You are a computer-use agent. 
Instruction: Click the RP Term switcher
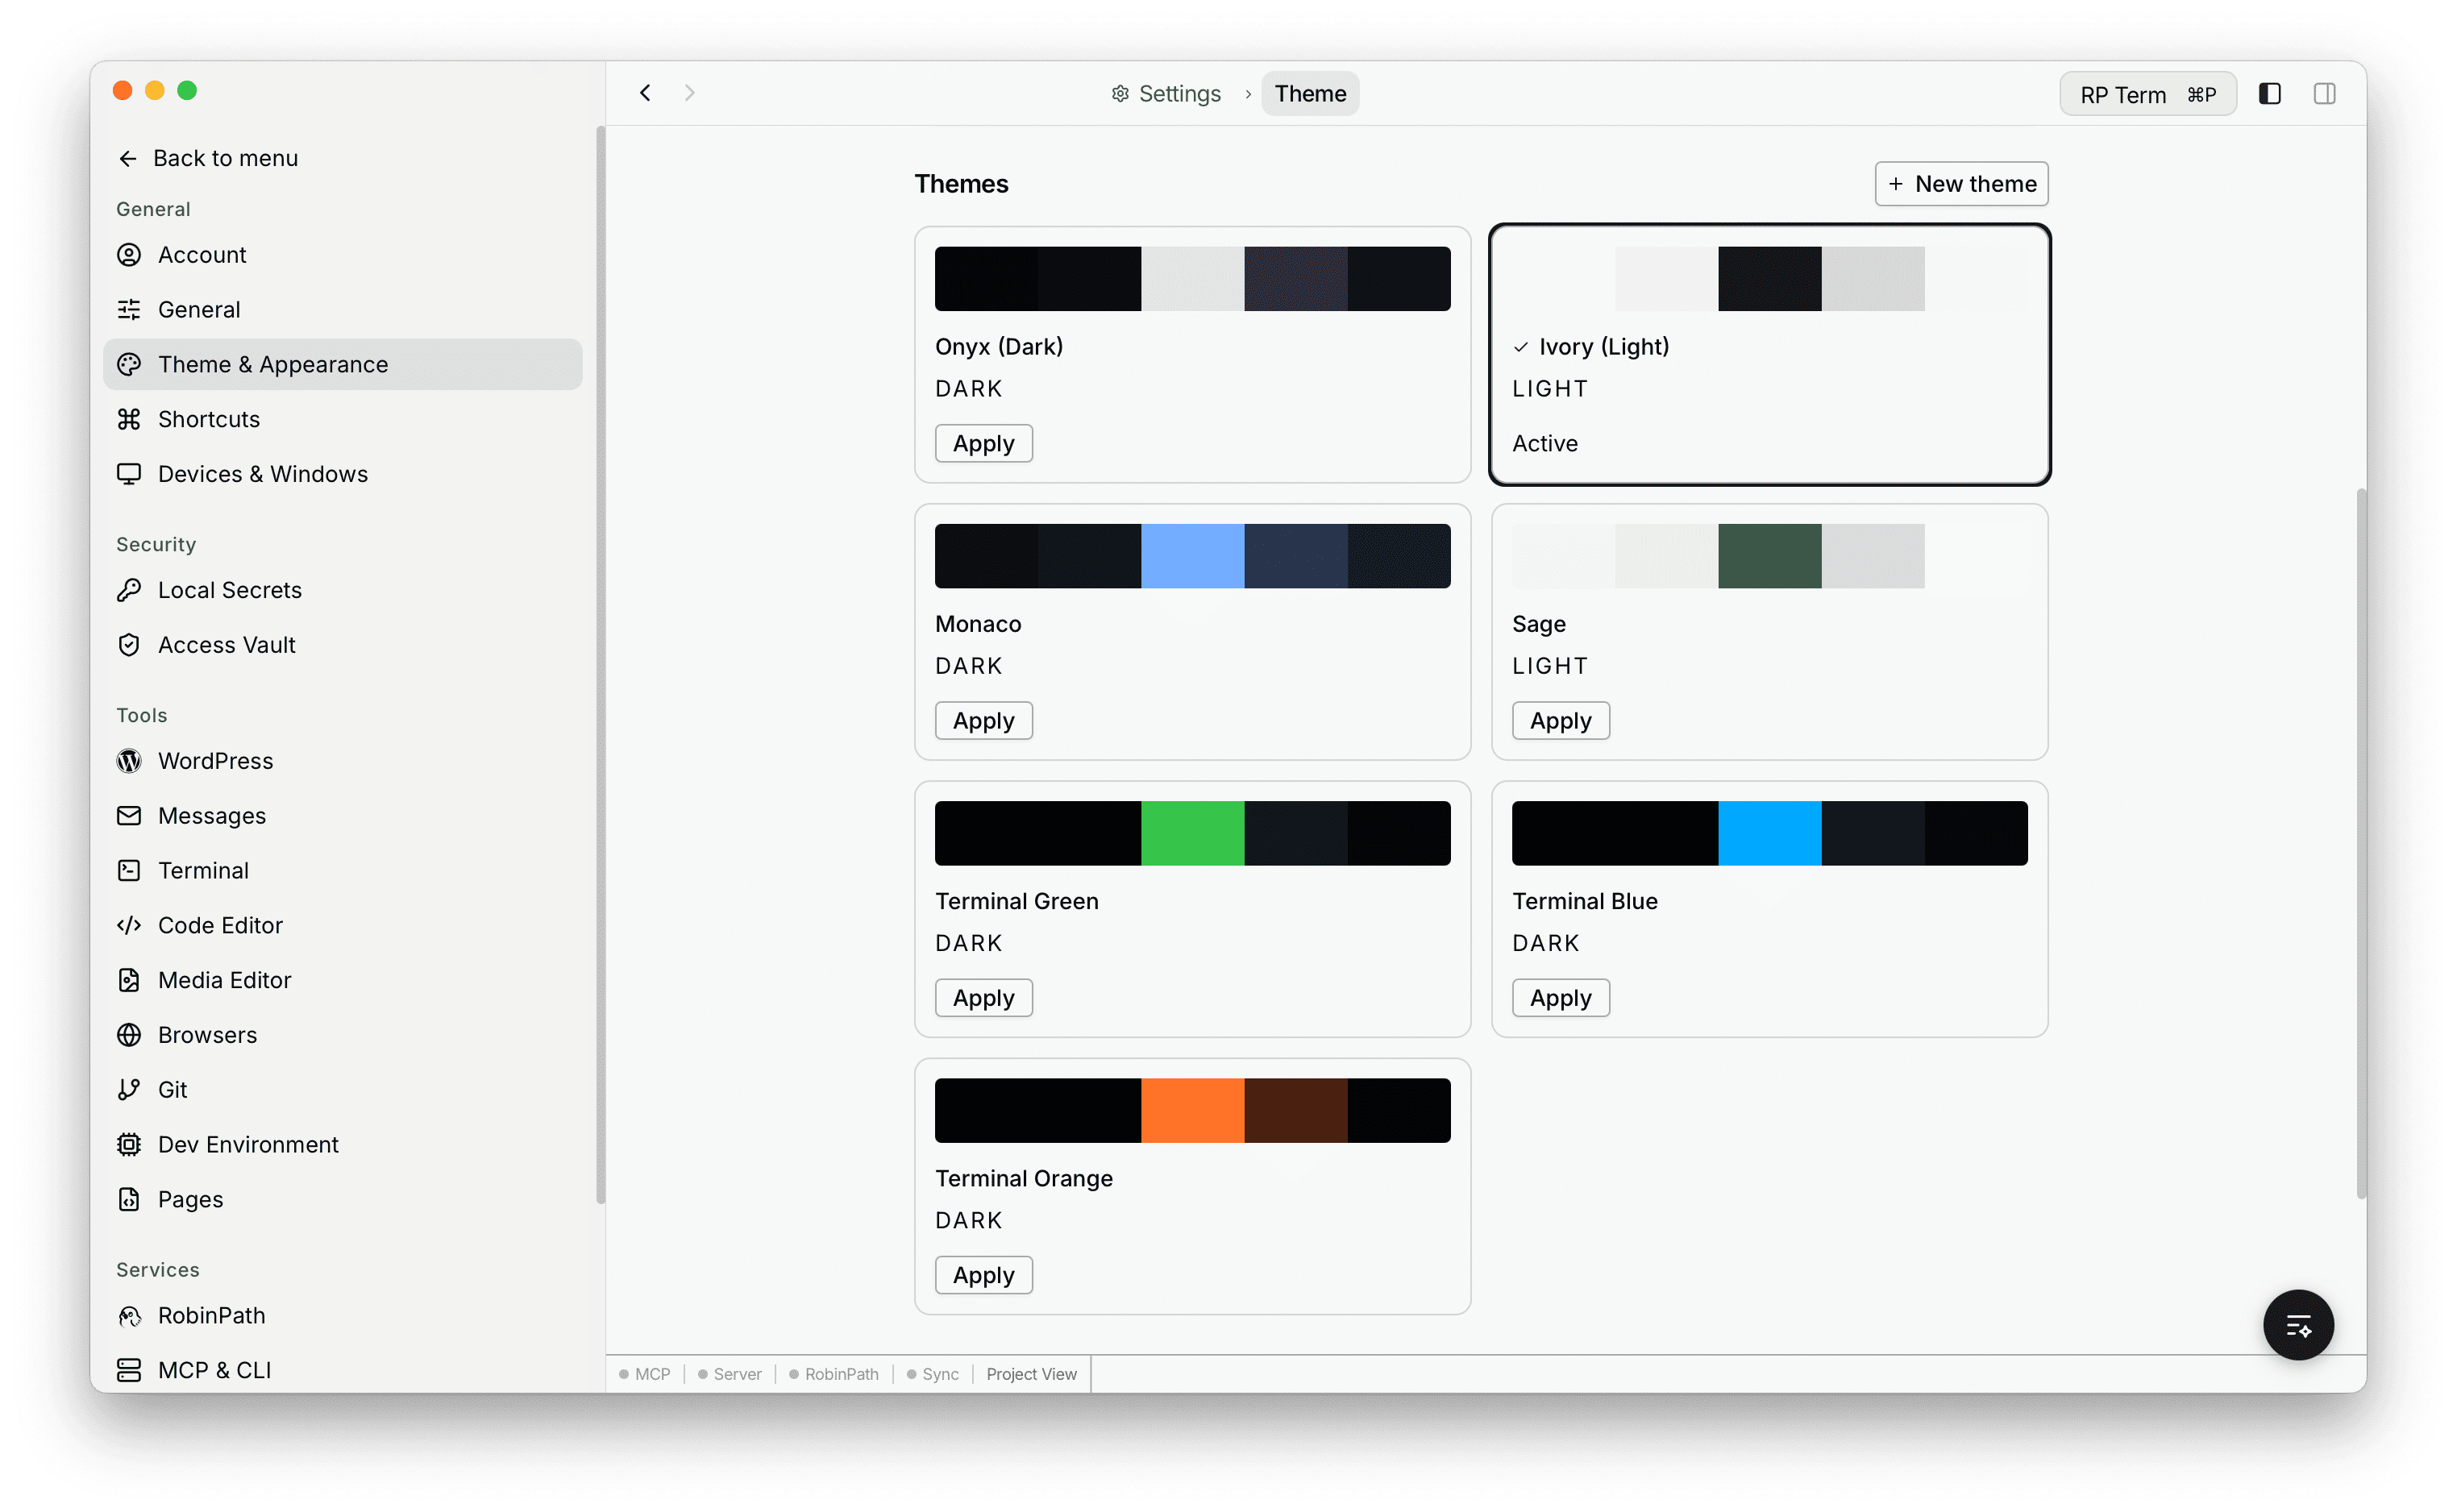(x=2147, y=93)
